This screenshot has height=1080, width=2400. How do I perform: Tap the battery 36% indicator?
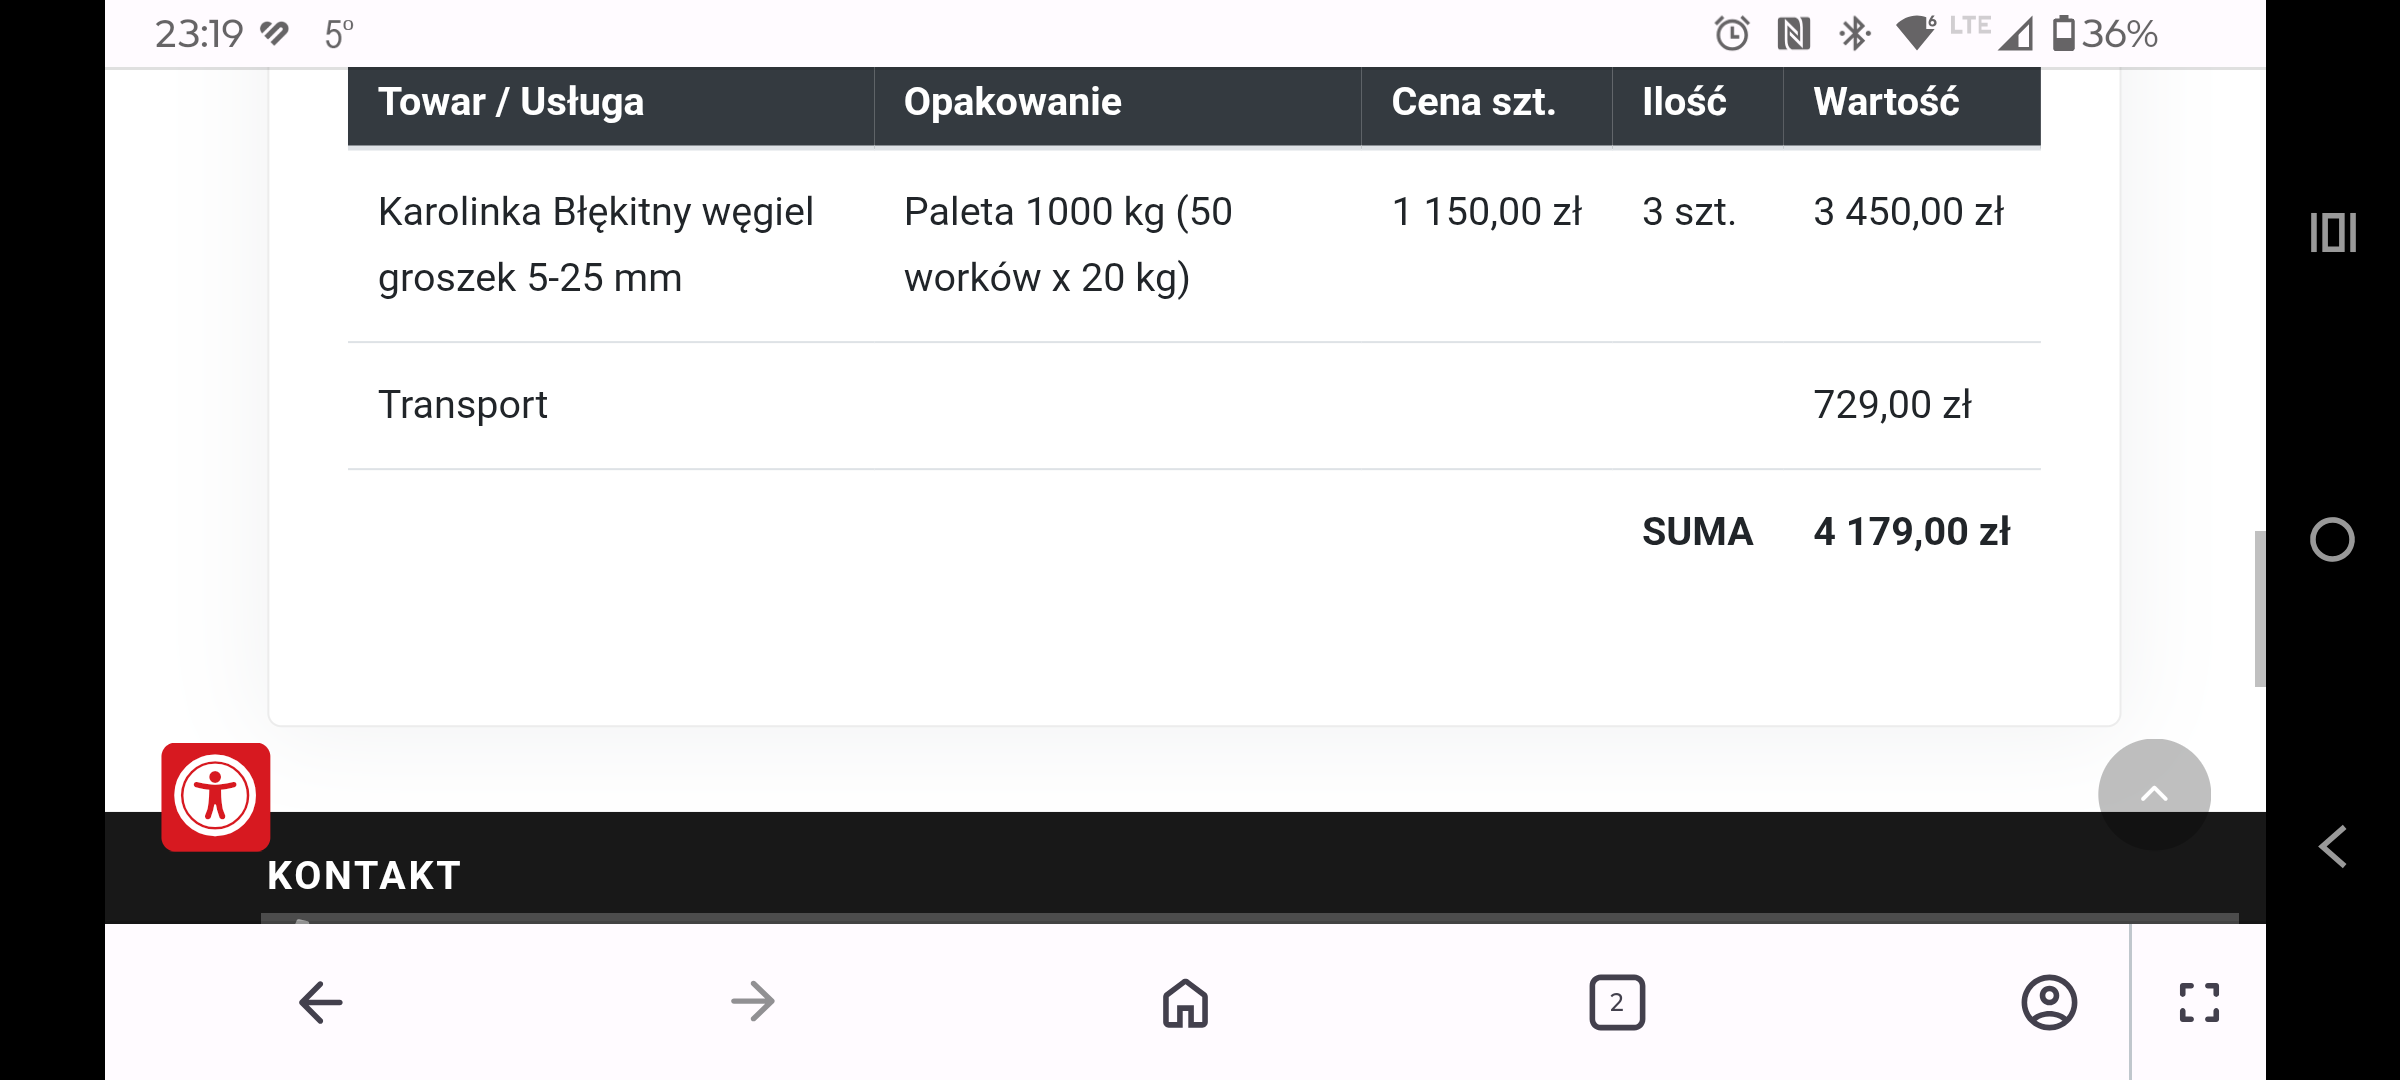tap(2104, 34)
